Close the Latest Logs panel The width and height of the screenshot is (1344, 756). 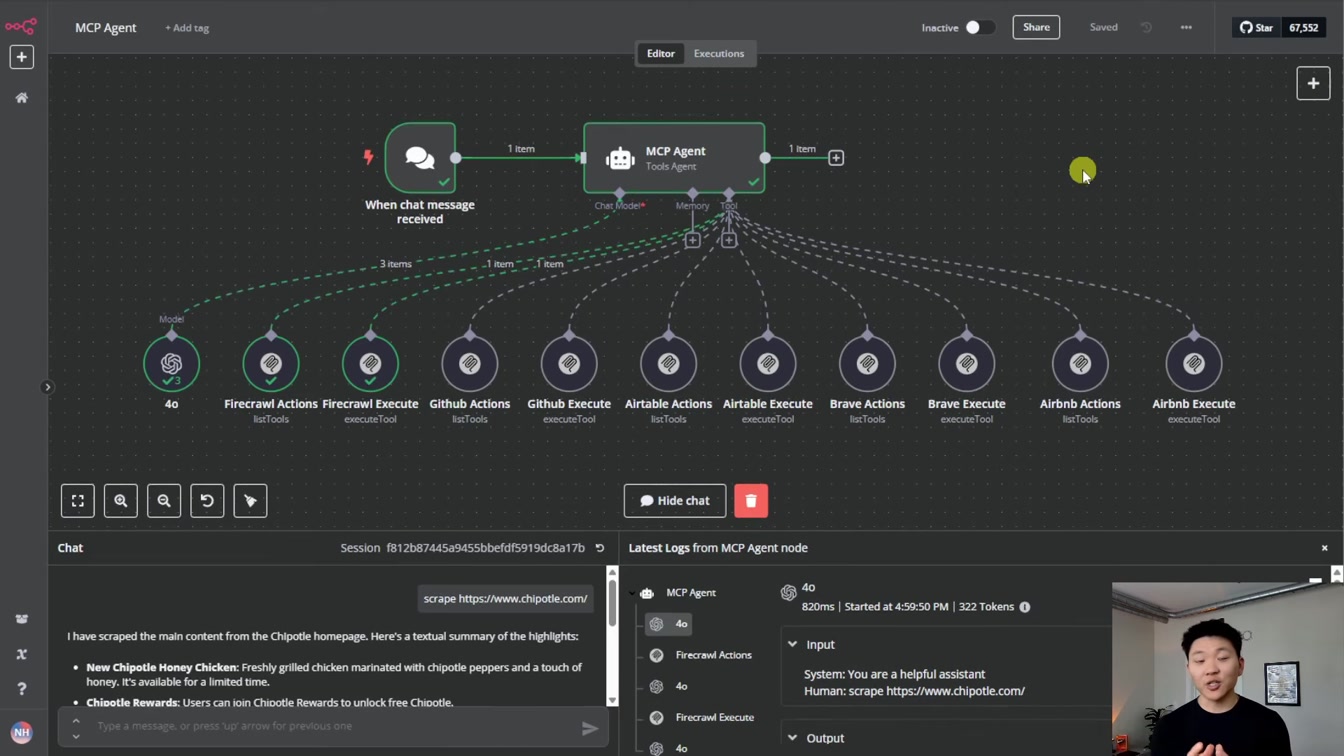click(1324, 548)
